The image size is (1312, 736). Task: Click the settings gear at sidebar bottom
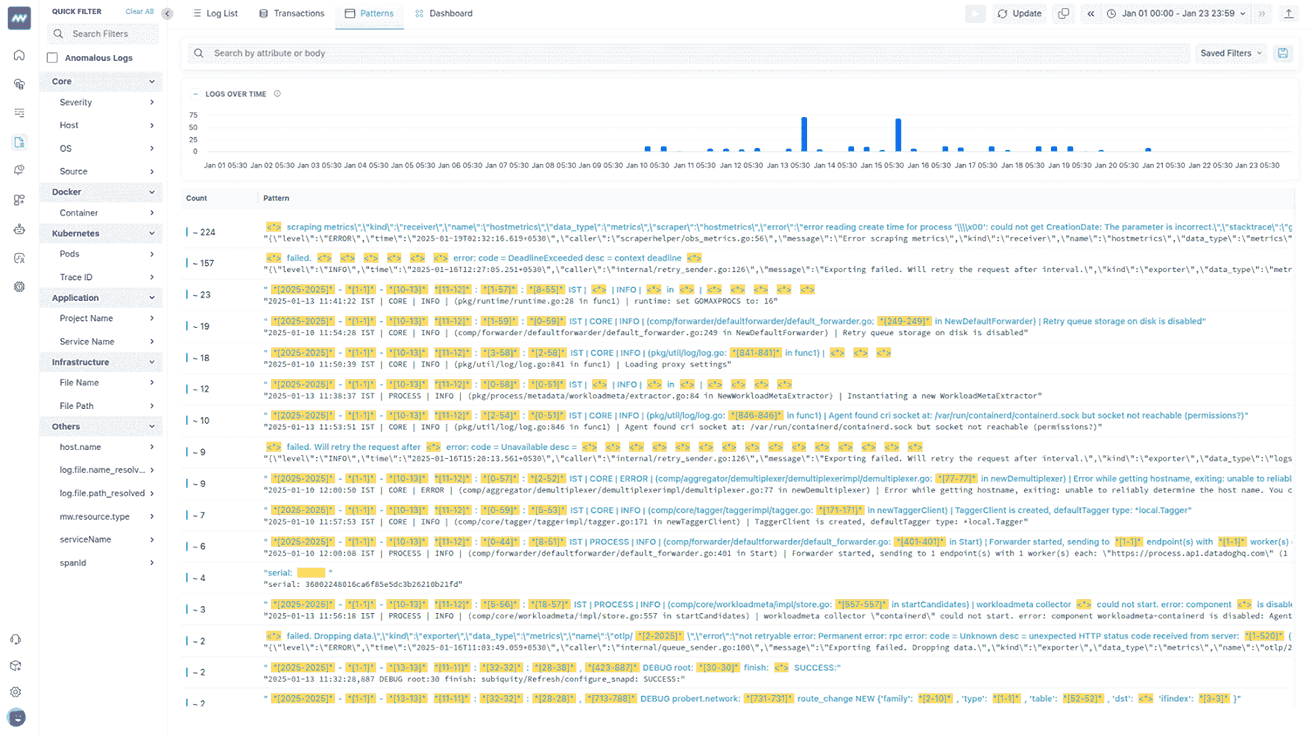coord(18,691)
